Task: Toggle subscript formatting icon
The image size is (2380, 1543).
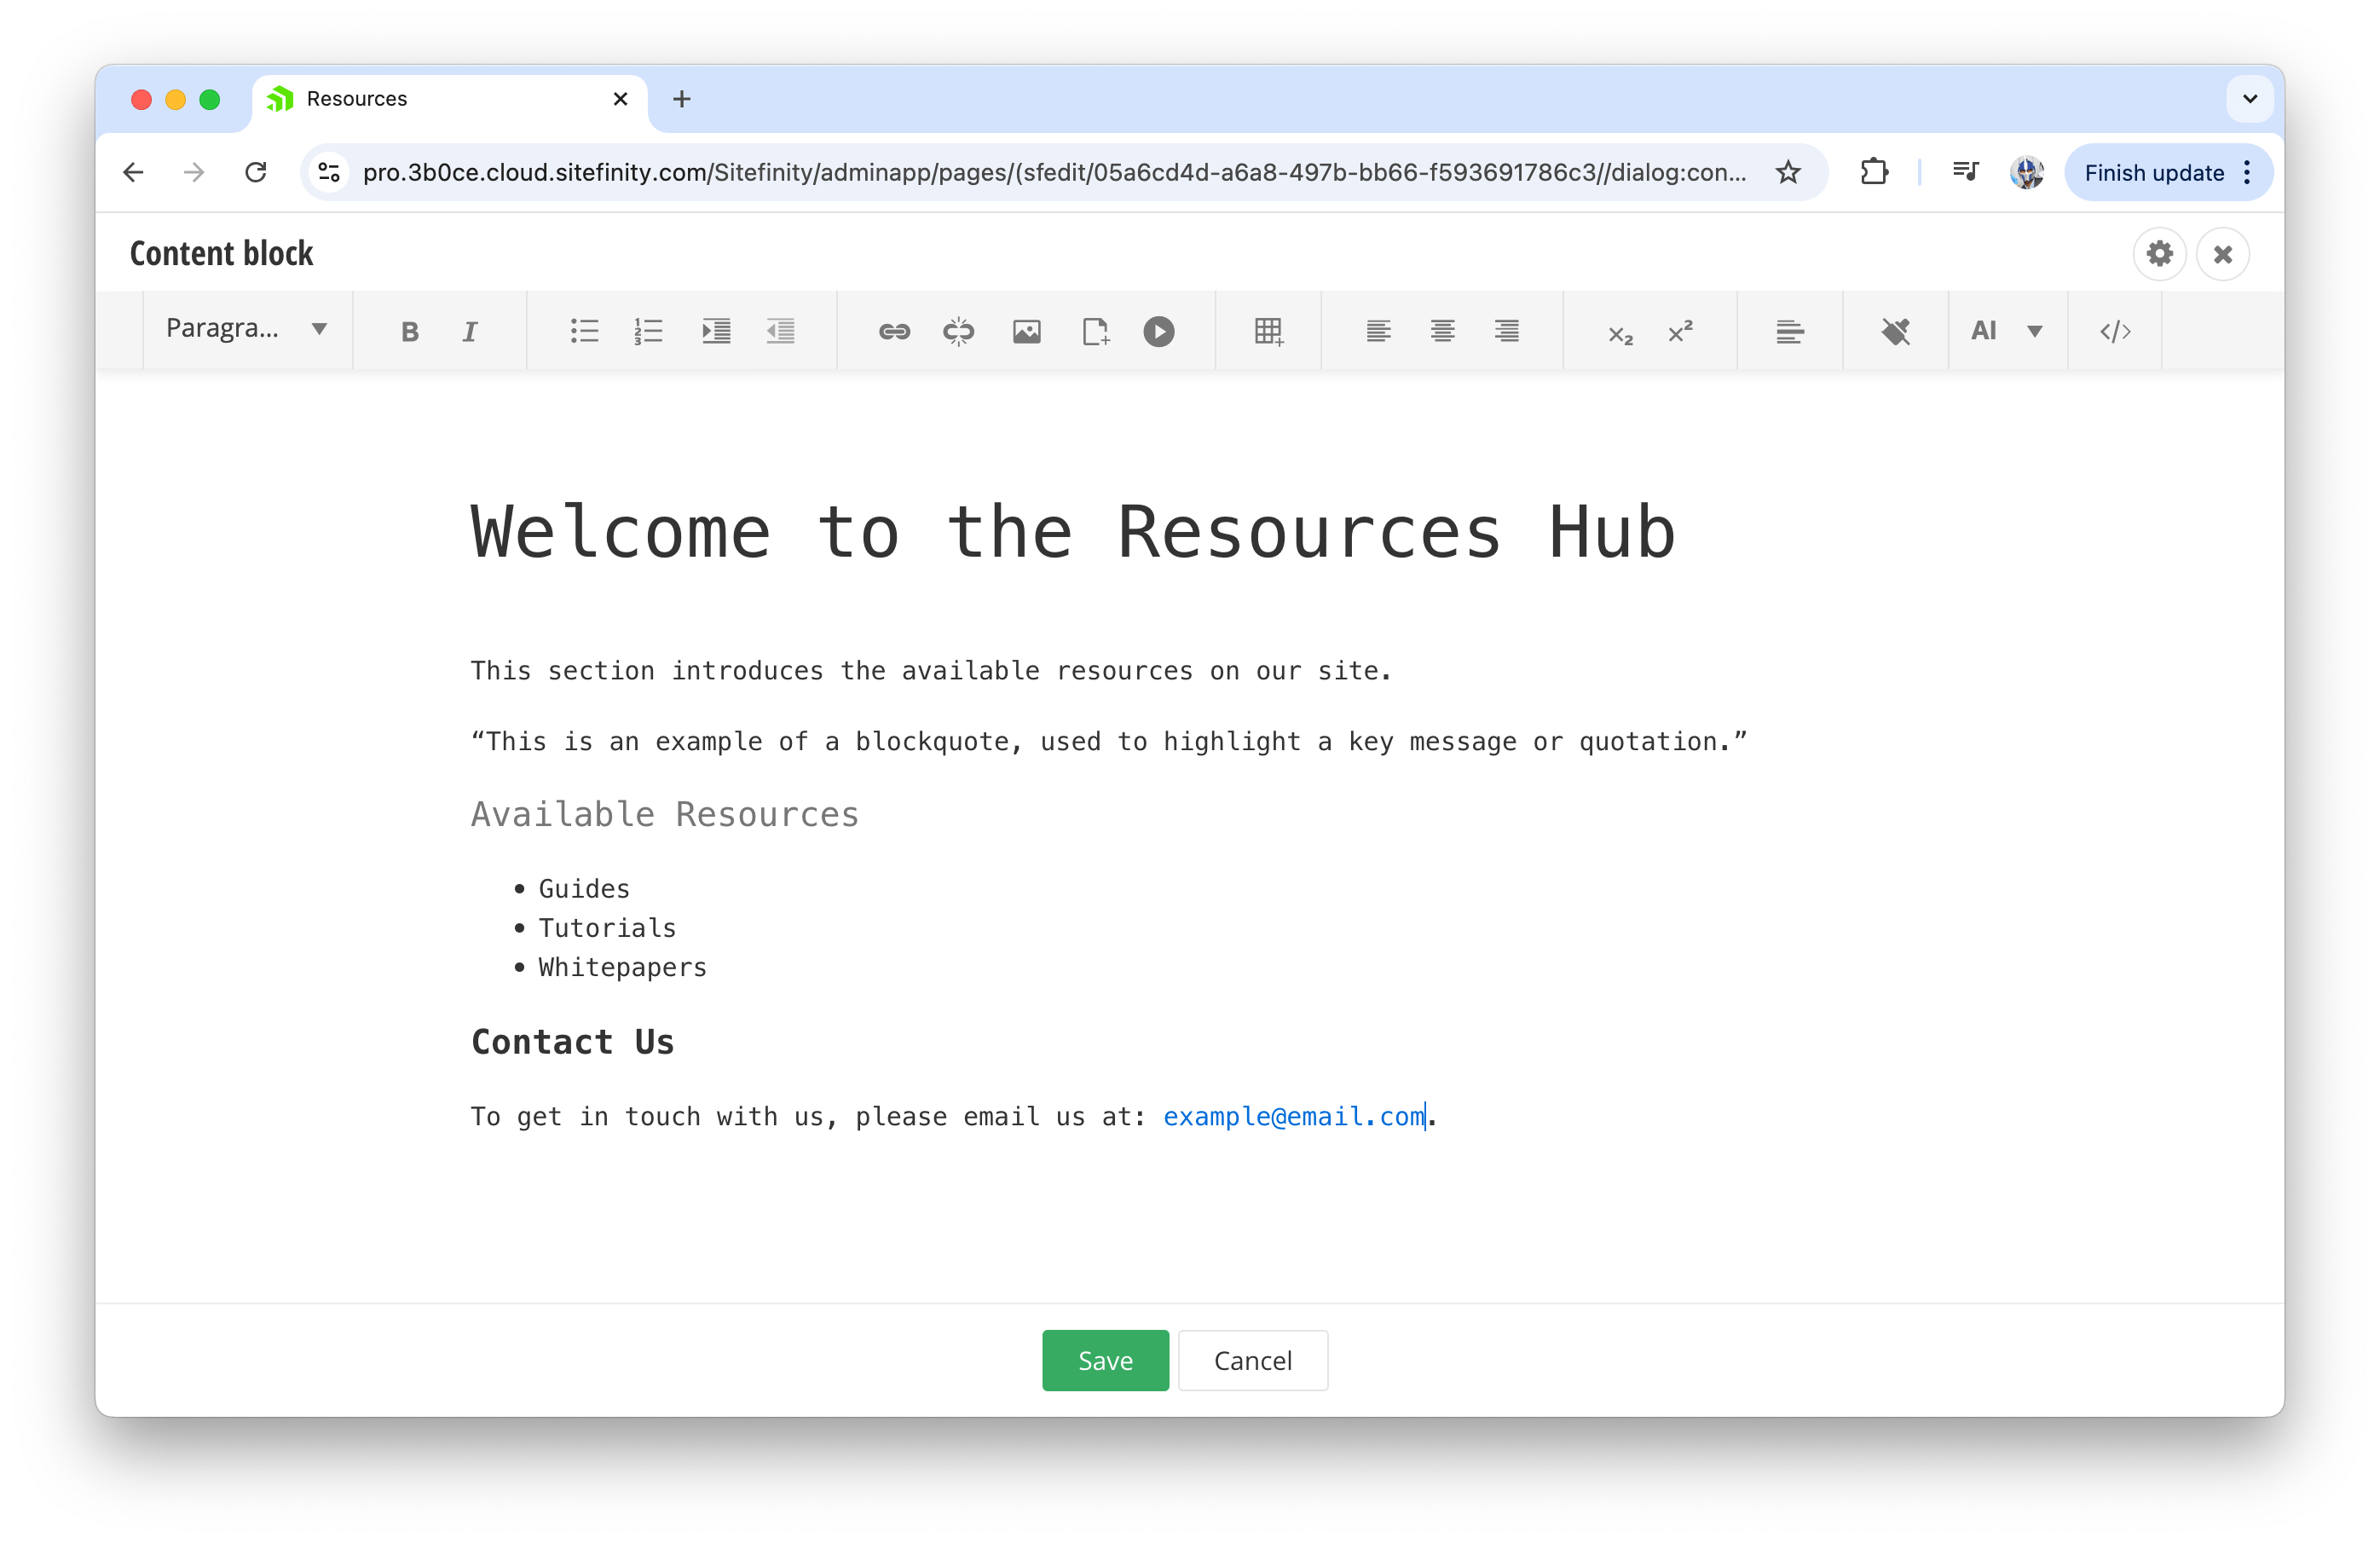Action: (1615, 330)
